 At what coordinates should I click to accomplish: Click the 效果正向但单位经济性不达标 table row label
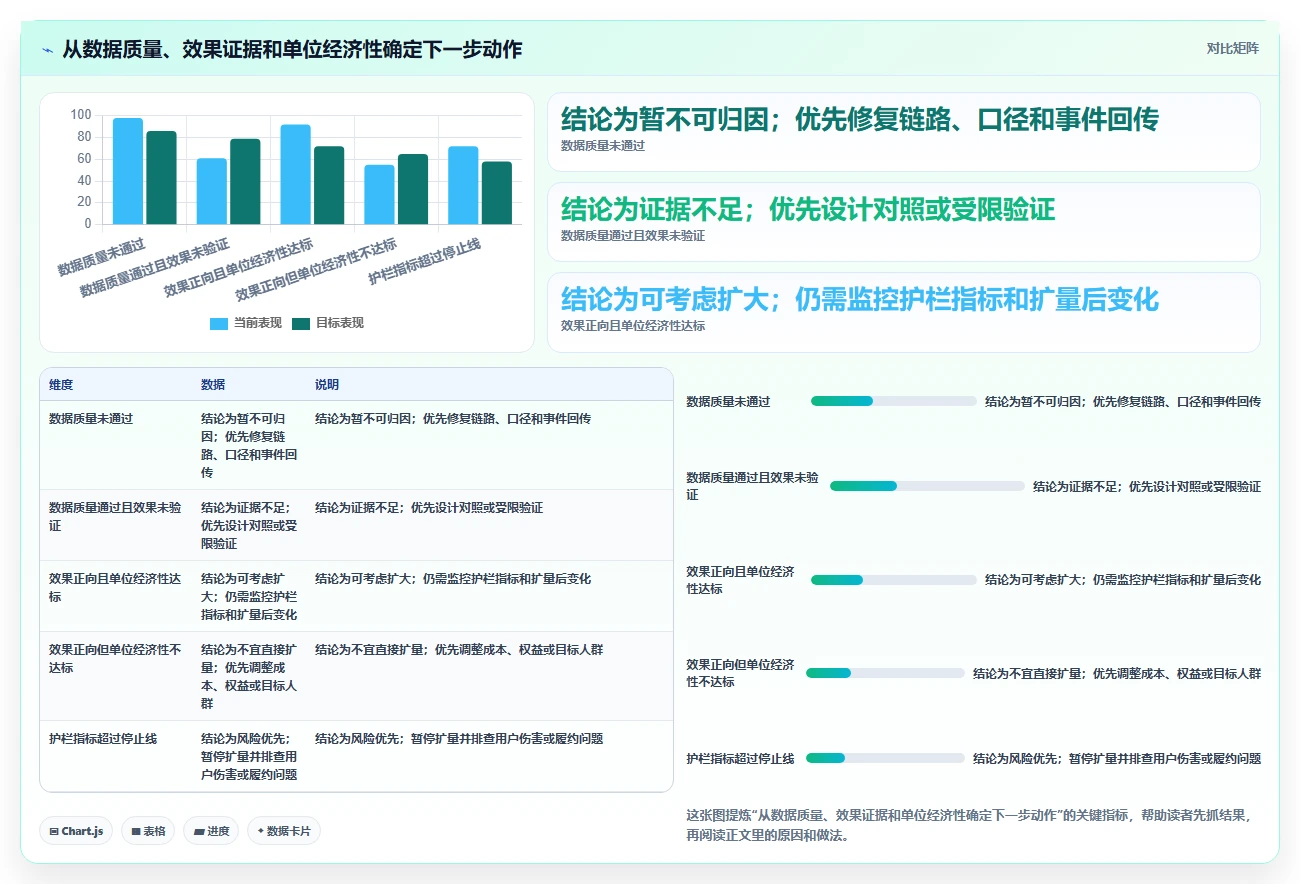(115, 658)
